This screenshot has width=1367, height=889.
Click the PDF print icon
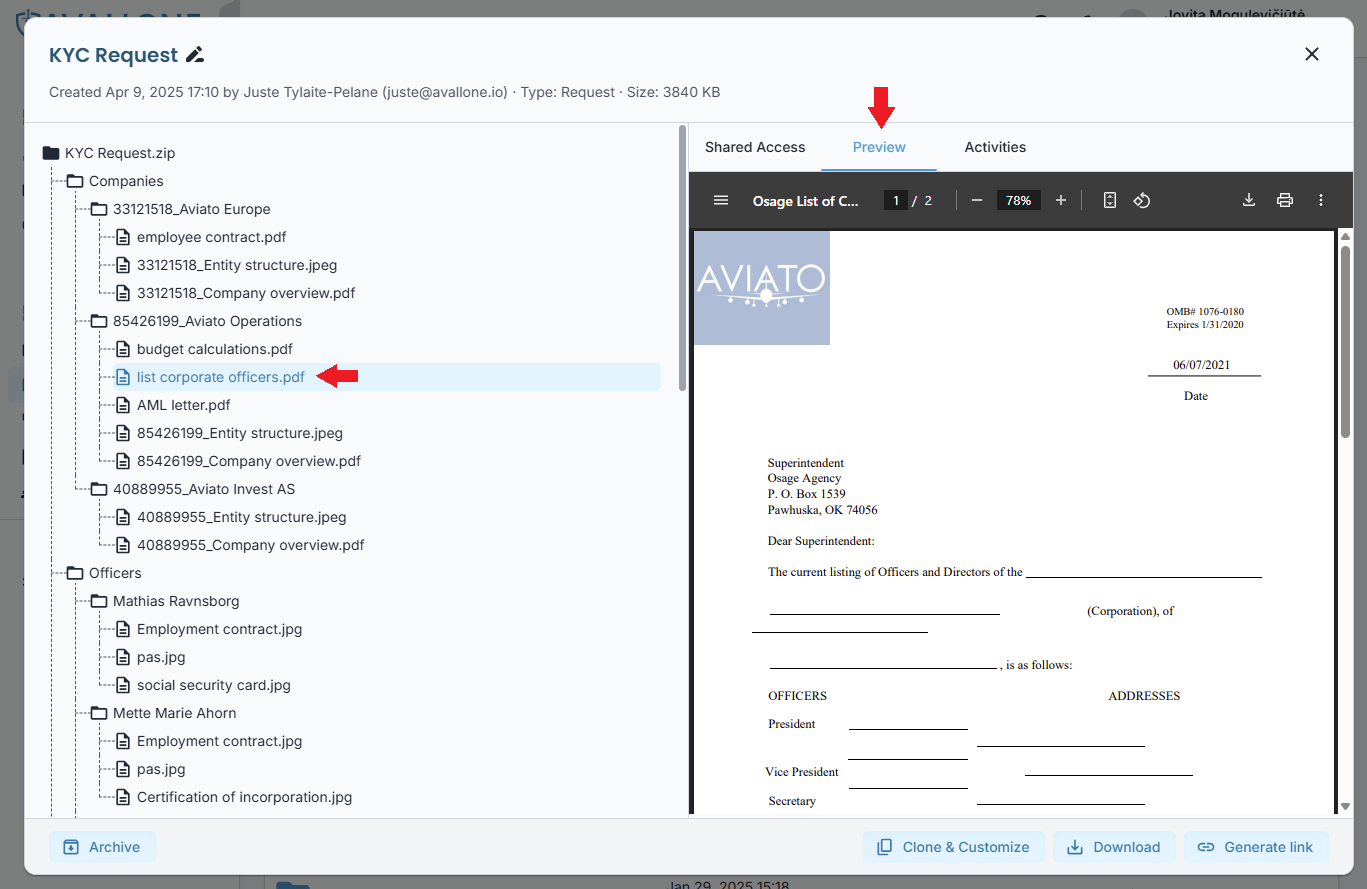tap(1285, 200)
